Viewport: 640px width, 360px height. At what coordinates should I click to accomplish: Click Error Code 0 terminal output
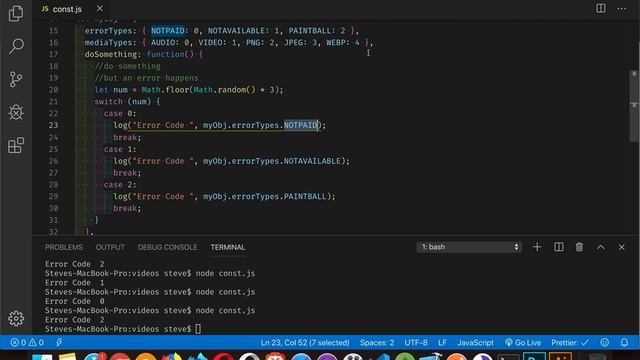[x=74, y=301]
